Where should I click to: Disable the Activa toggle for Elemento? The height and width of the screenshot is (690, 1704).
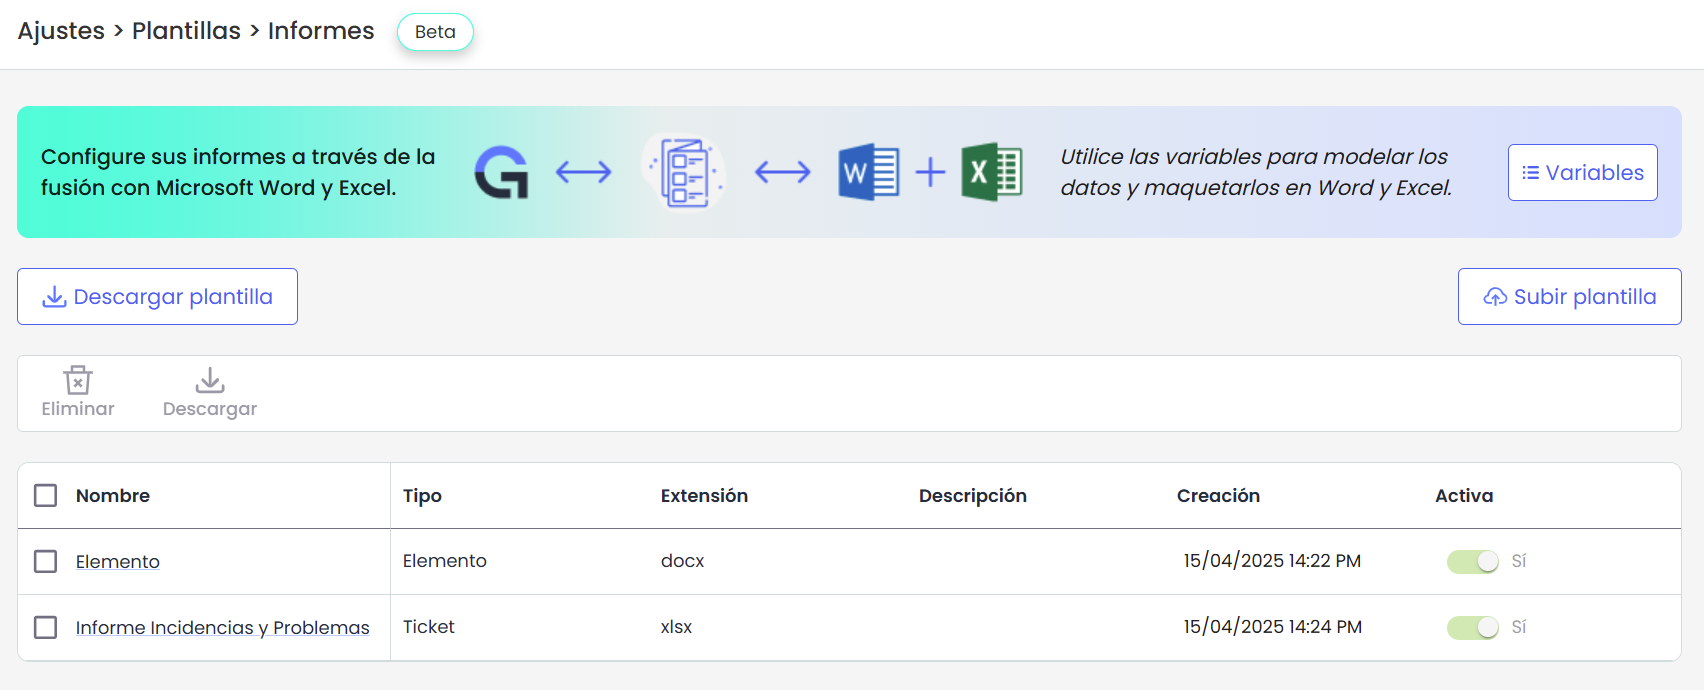(x=1473, y=562)
